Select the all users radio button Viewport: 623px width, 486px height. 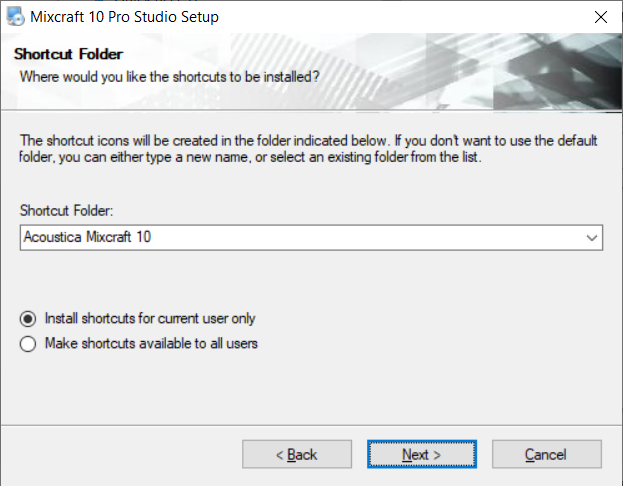coord(28,344)
